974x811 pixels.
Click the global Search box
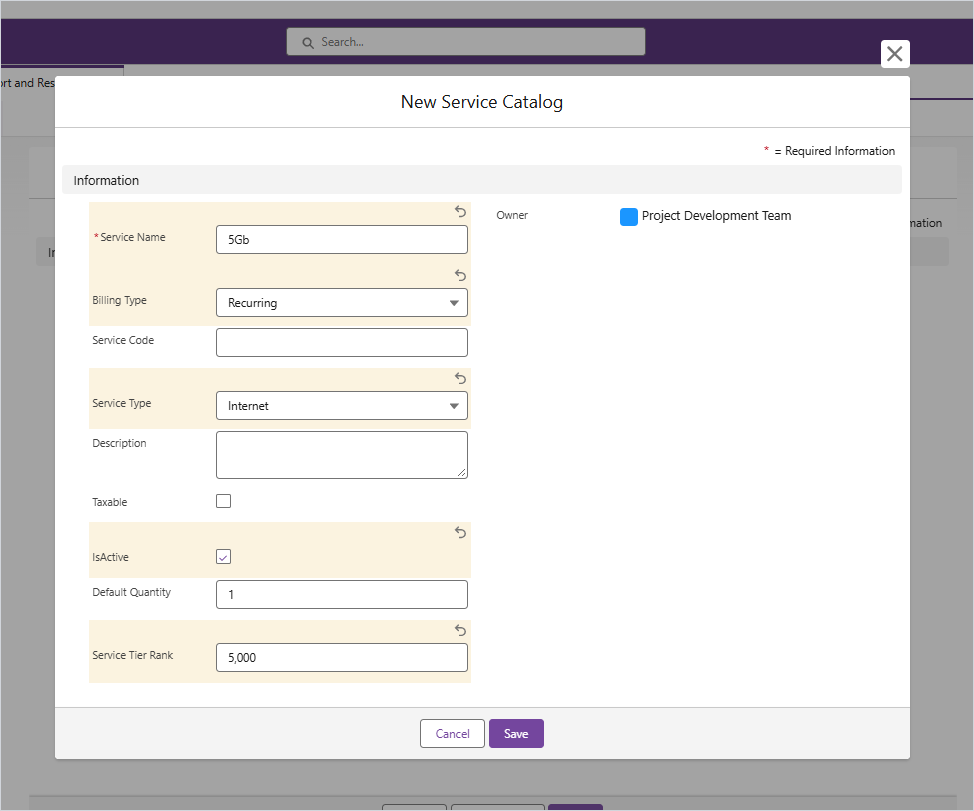(466, 42)
